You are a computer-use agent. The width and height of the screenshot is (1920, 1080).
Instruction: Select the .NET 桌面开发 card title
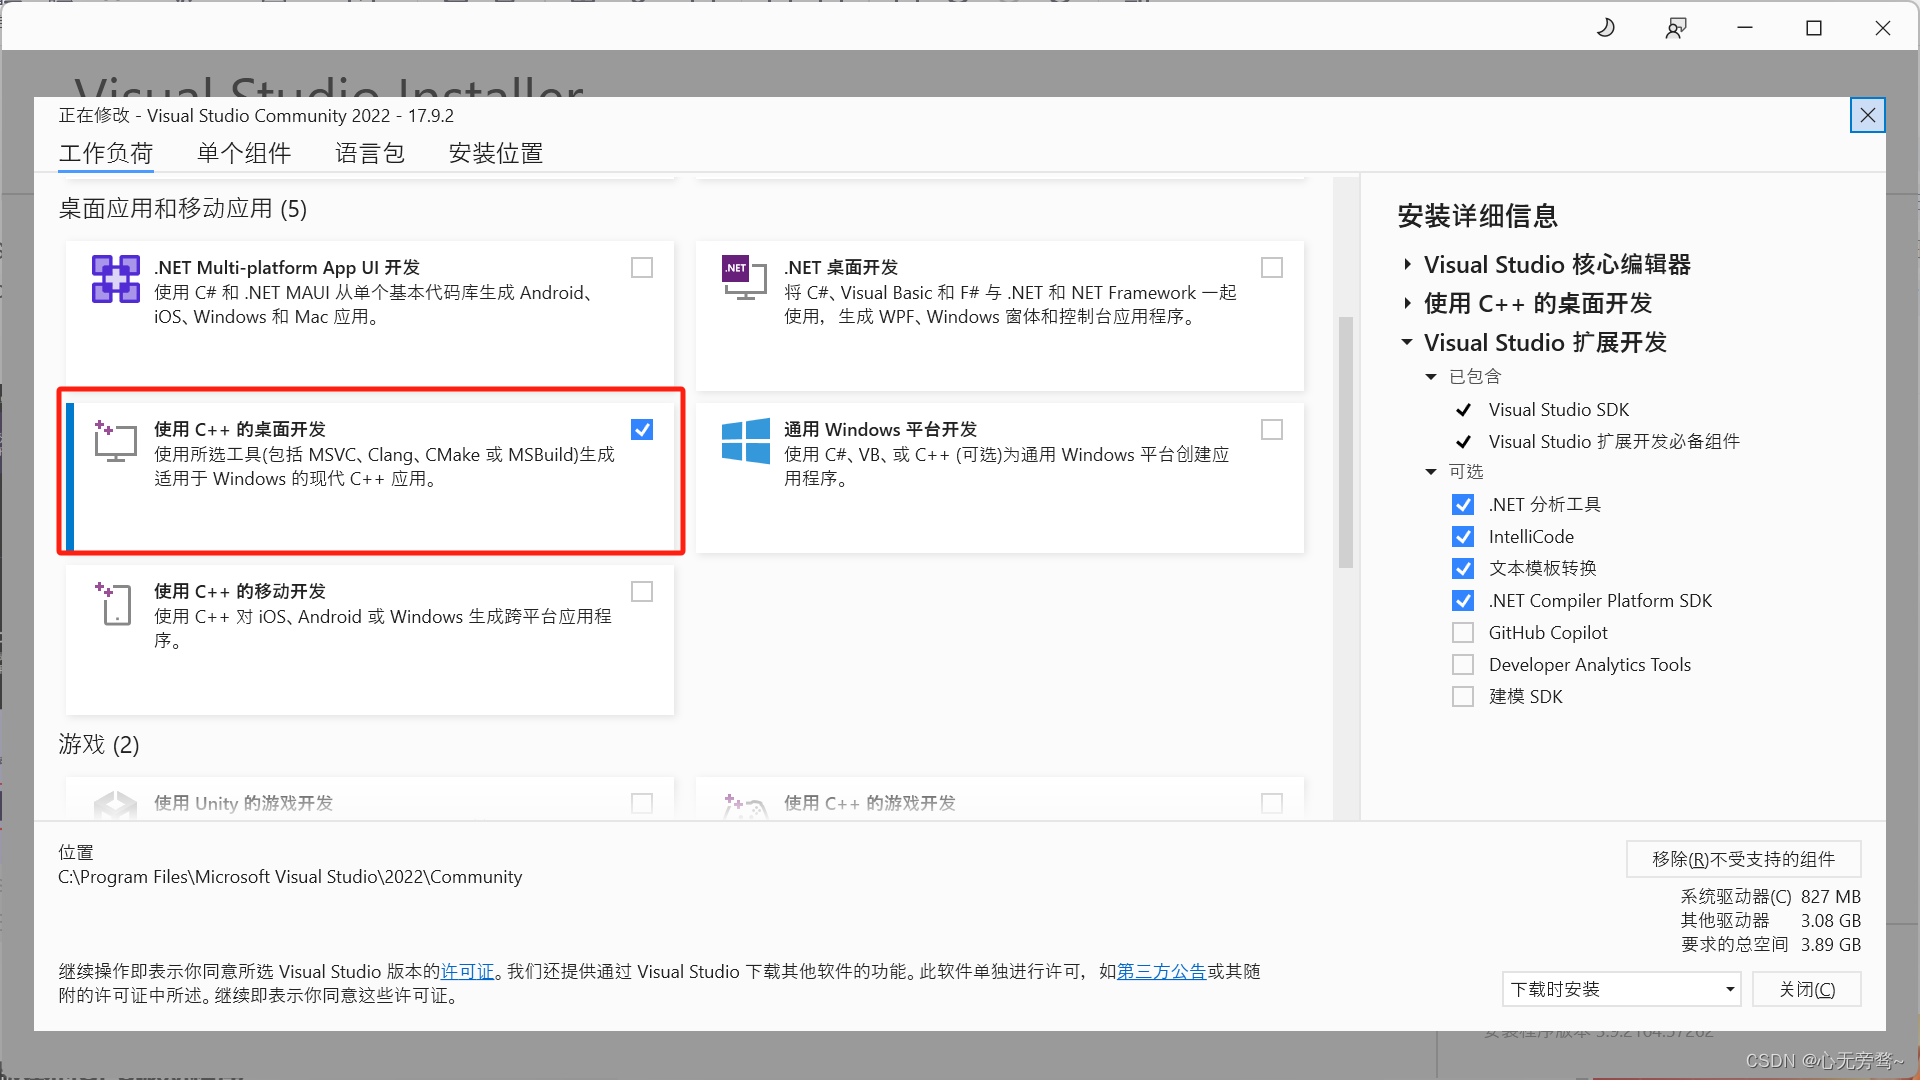pos(841,268)
